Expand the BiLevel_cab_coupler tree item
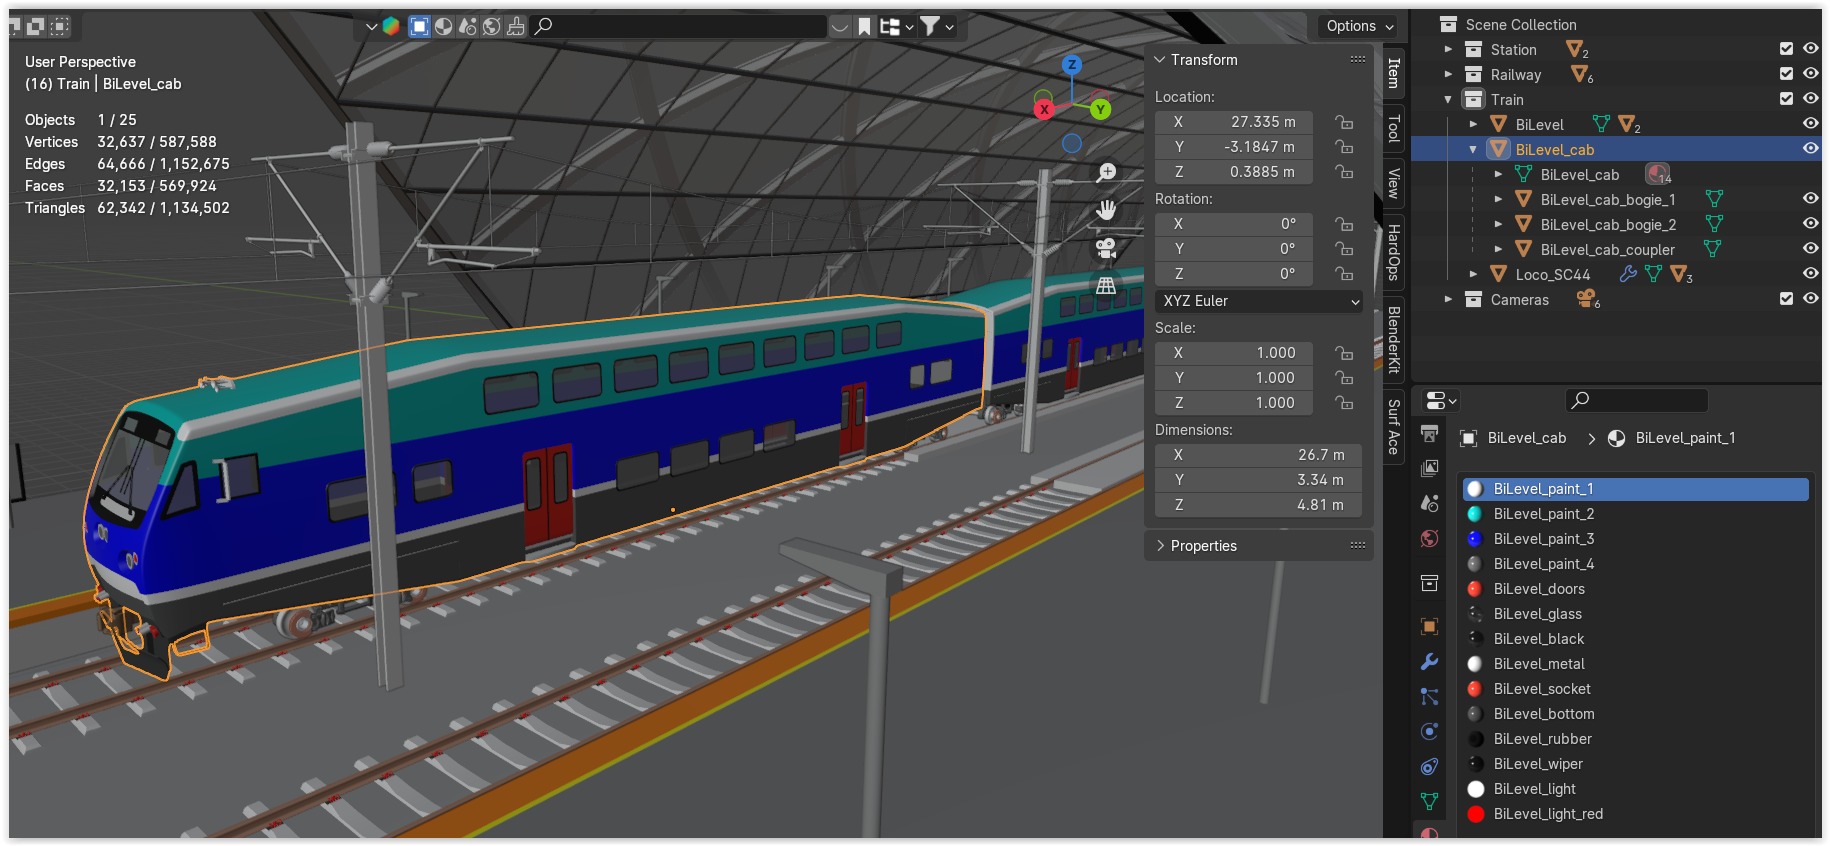 [x=1498, y=249]
